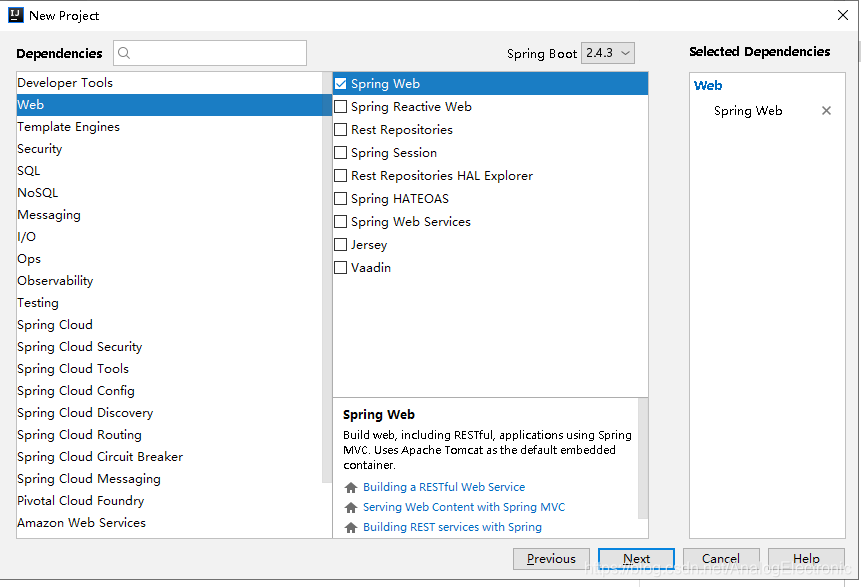Enable the Spring Reactive Web checkbox
Viewport: 861px width, 587px height.
point(340,107)
